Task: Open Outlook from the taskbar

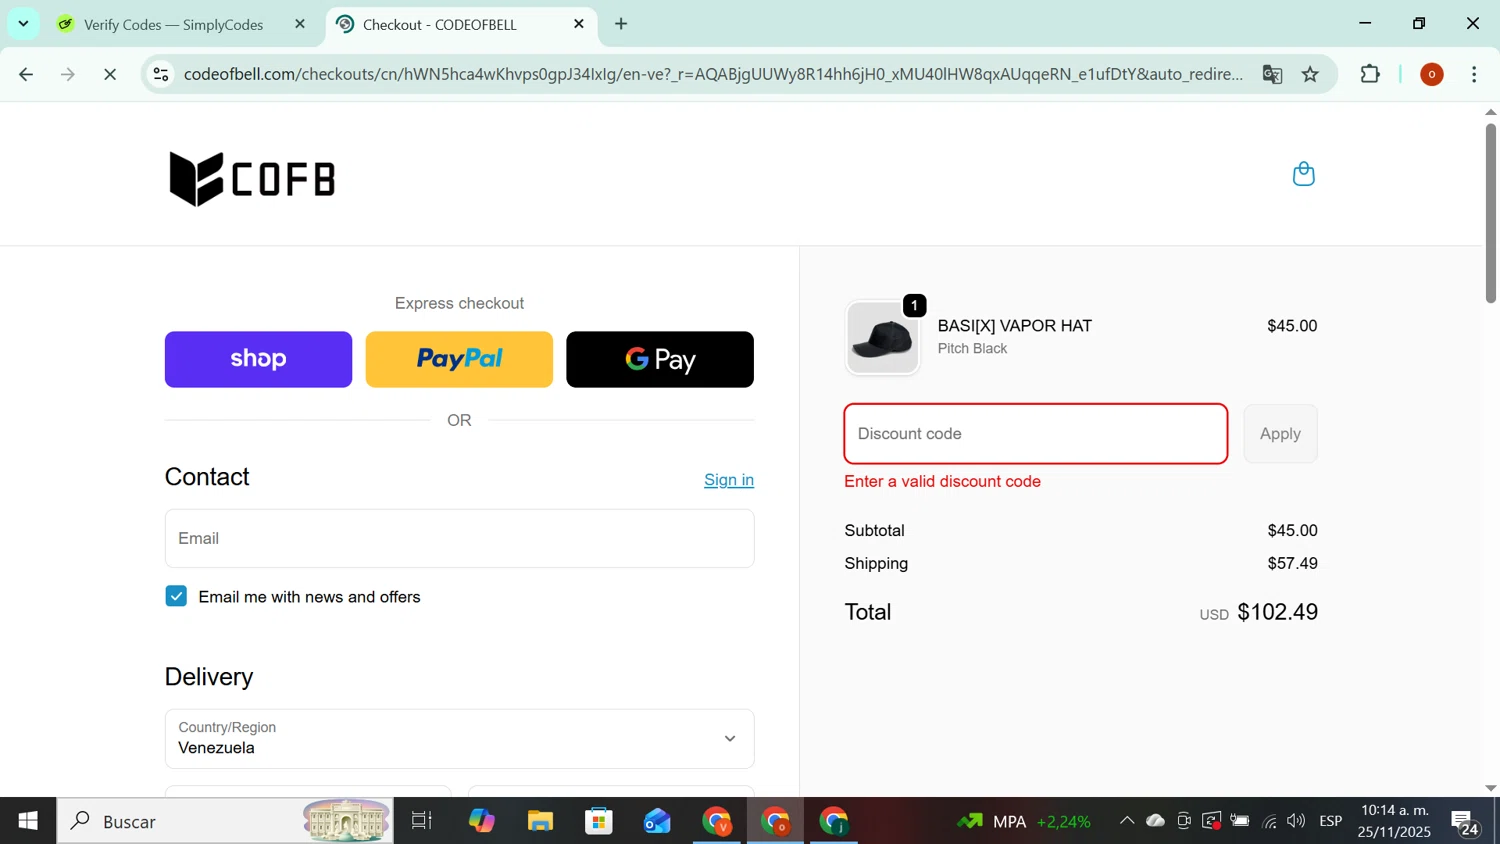Action: coord(657,821)
